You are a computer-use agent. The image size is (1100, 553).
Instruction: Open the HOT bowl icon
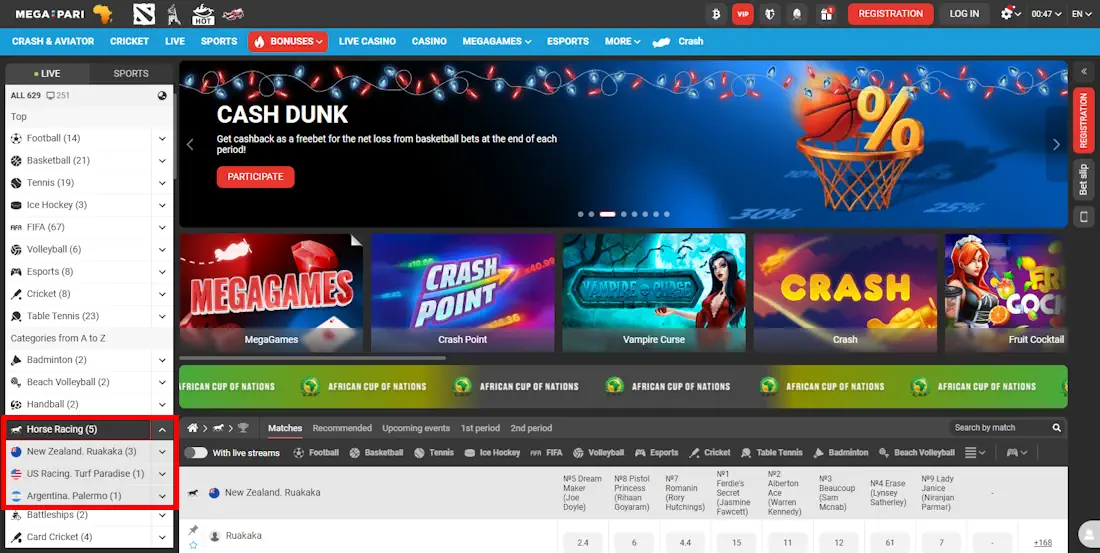coord(203,13)
